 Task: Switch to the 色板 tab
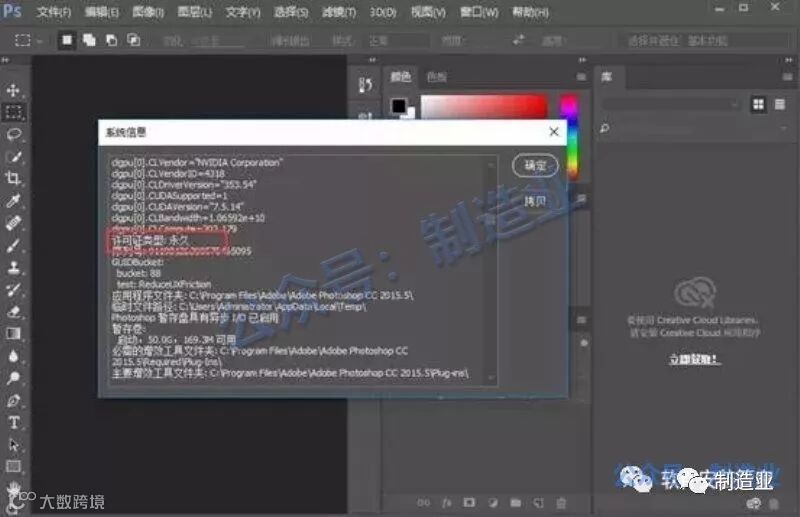tap(437, 77)
